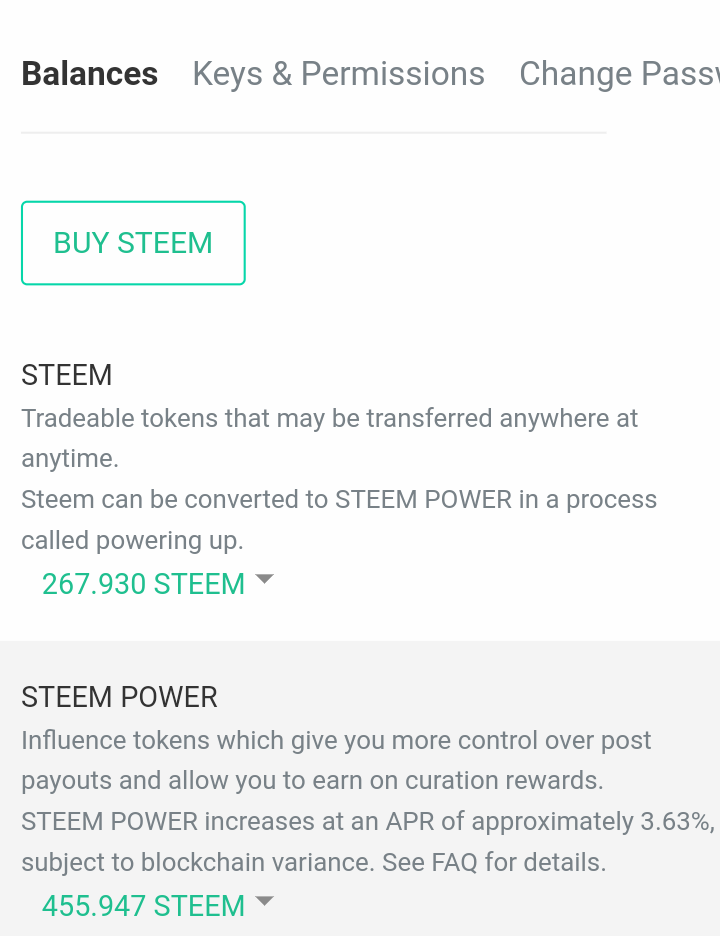This screenshot has height=936, width=720.
Task: Go to the Change Password tab
Action: pos(618,74)
